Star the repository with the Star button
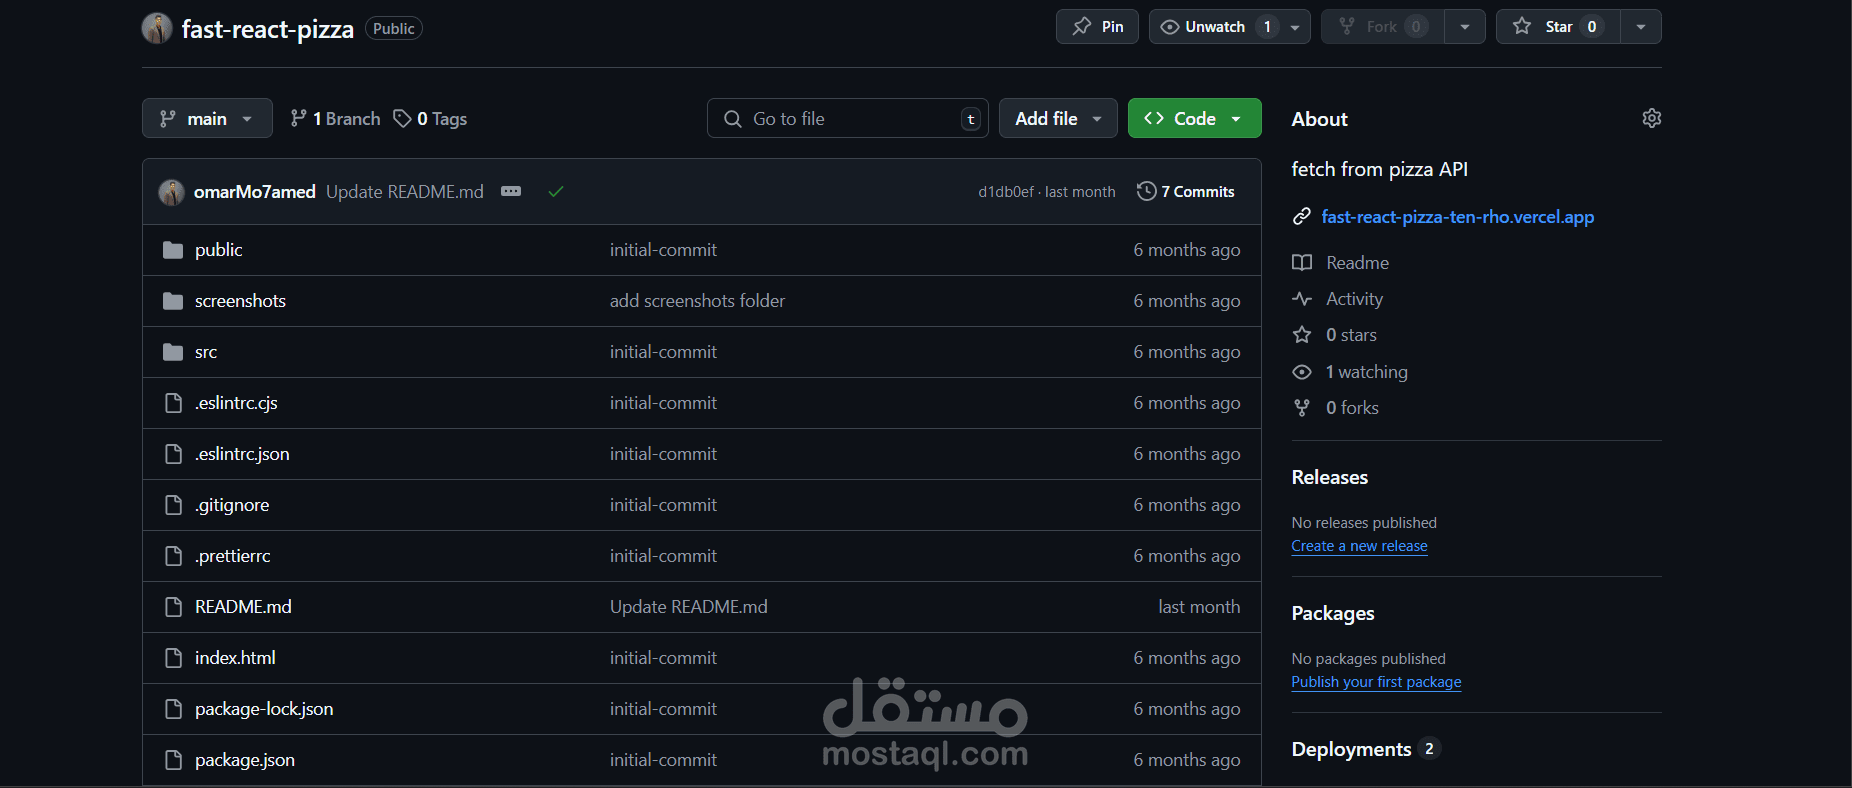 [1557, 27]
